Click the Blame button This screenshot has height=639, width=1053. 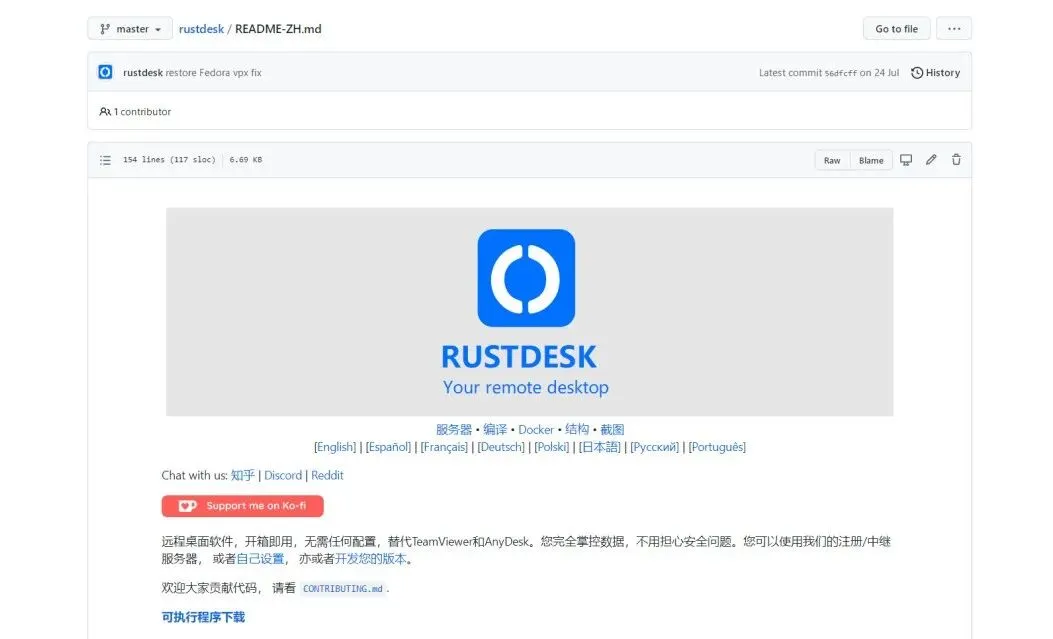tap(871, 160)
